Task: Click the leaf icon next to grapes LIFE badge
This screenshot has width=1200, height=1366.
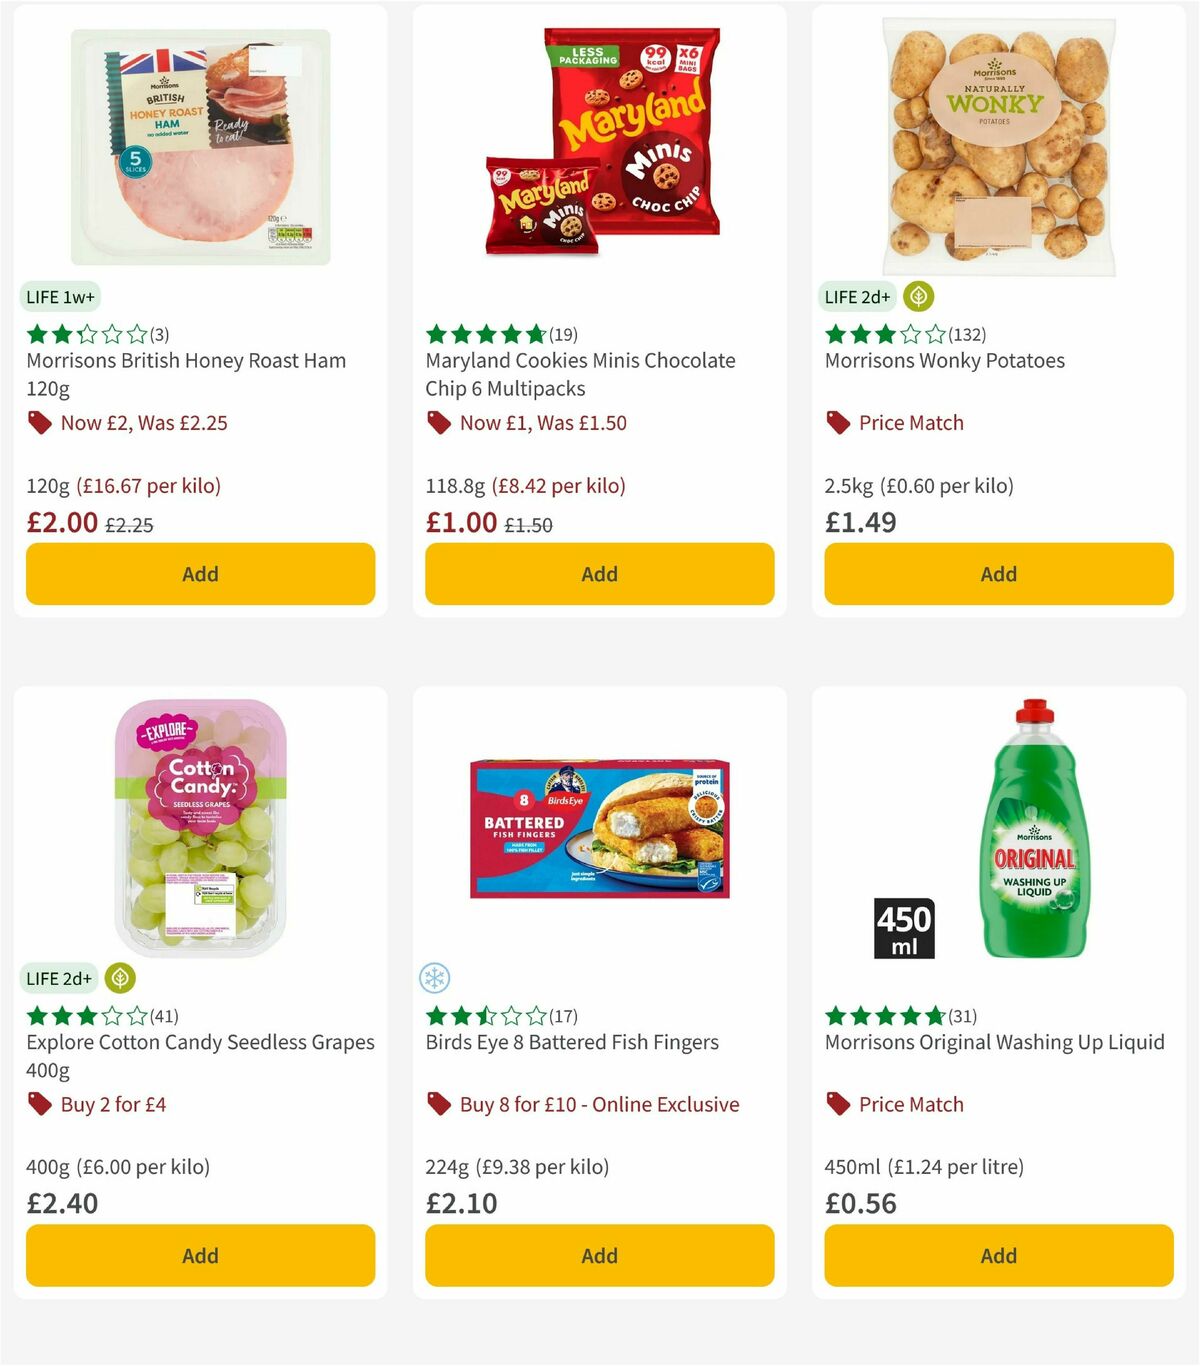Action: click(118, 978)
